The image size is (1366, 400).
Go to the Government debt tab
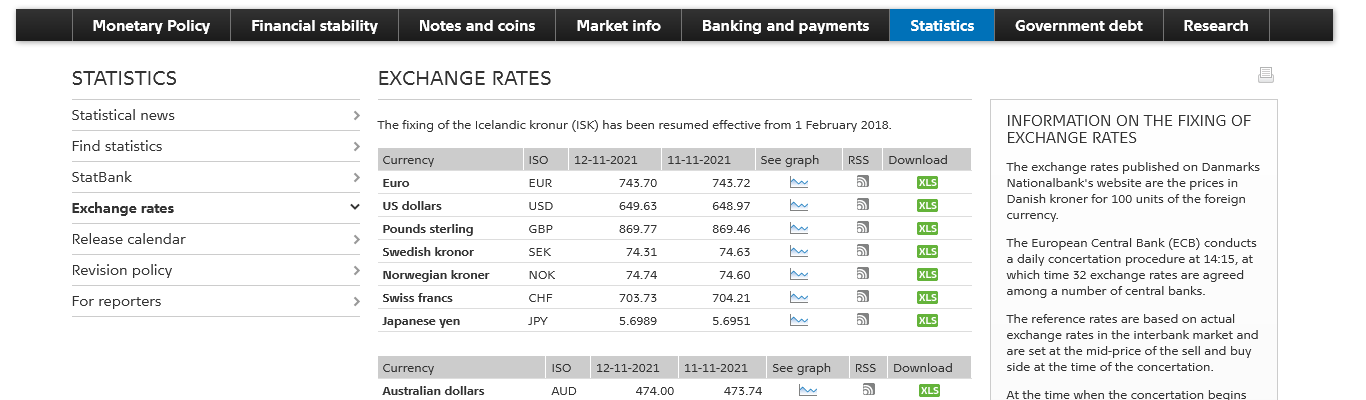point(1078,26)
